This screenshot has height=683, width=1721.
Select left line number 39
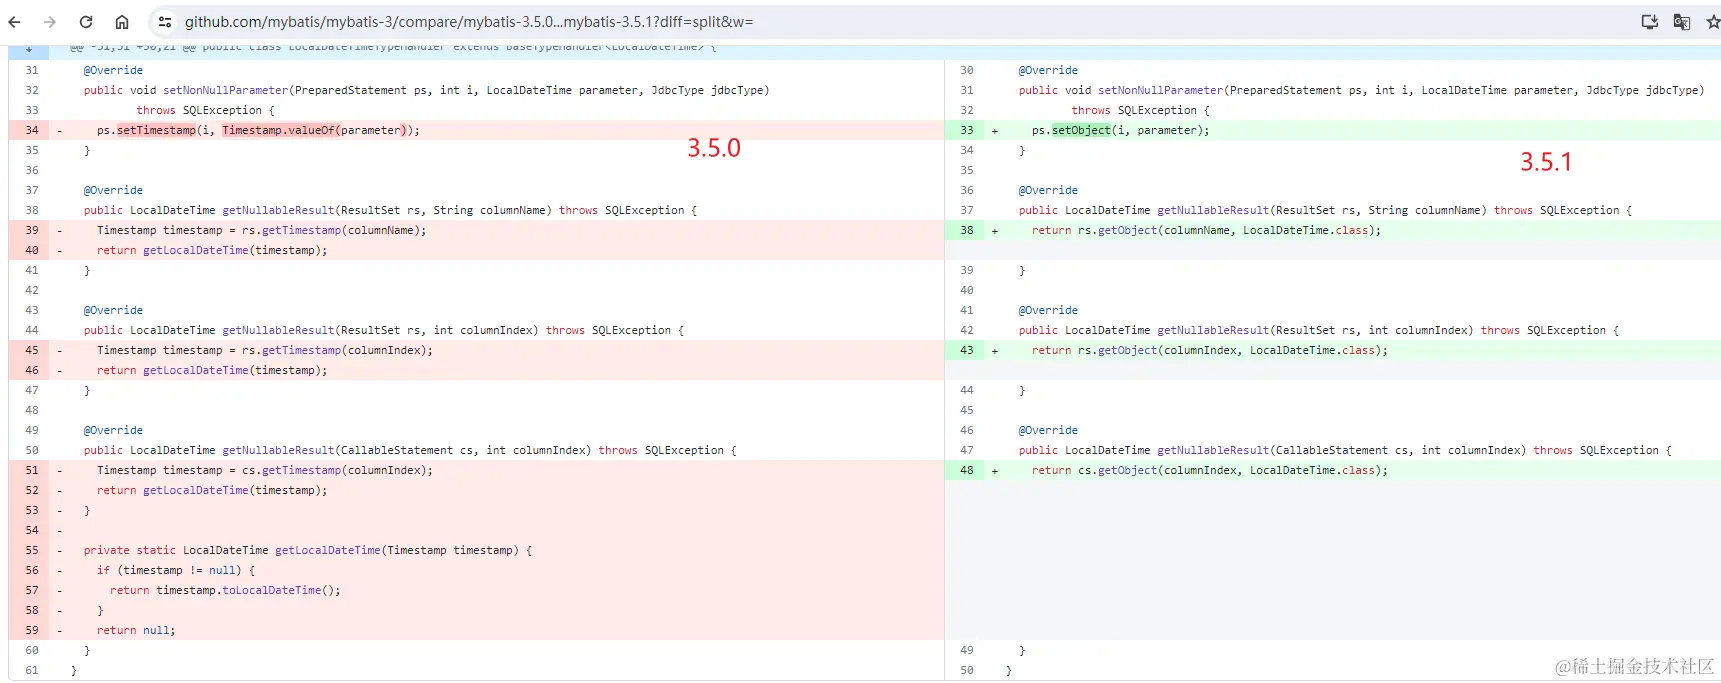coord(32,230)
